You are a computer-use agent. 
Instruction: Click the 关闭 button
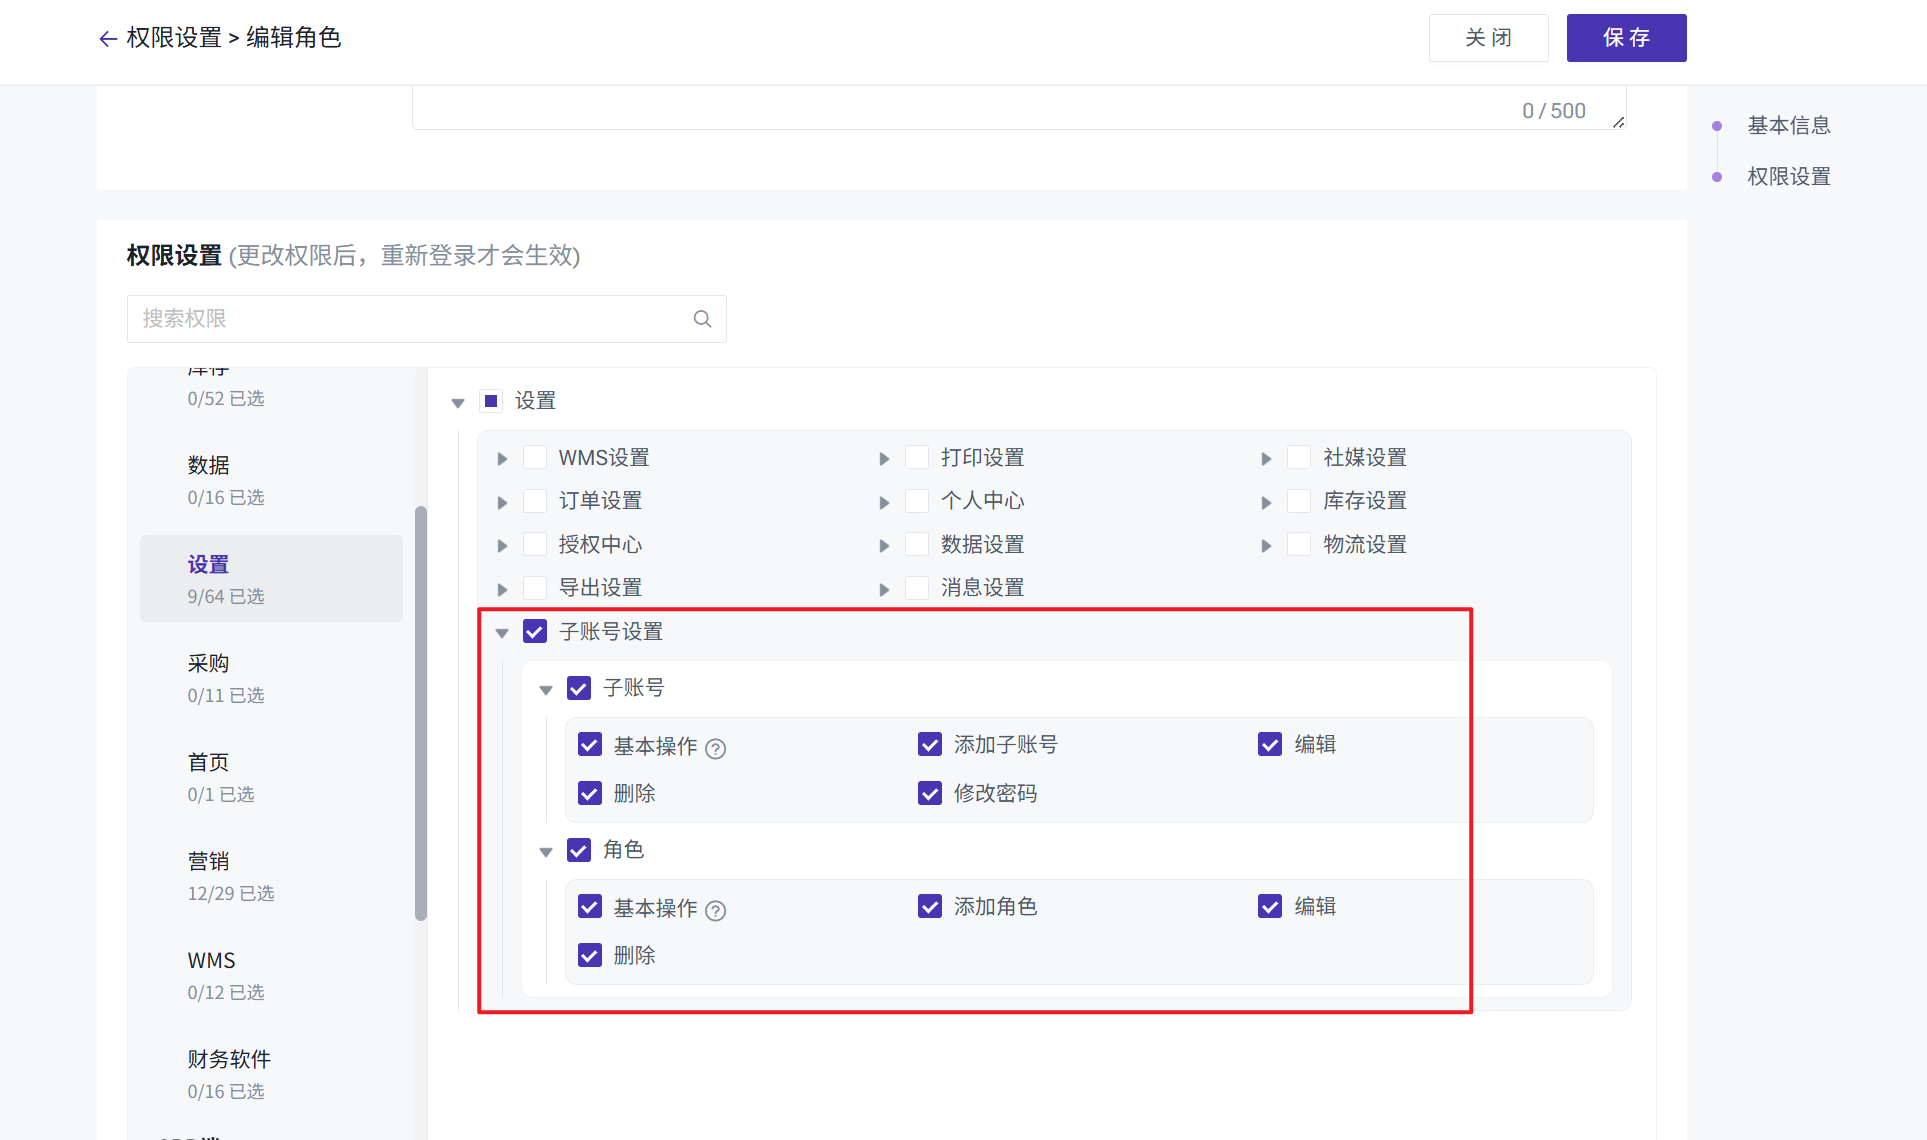pyautogui.click(x=1488, y=38)
